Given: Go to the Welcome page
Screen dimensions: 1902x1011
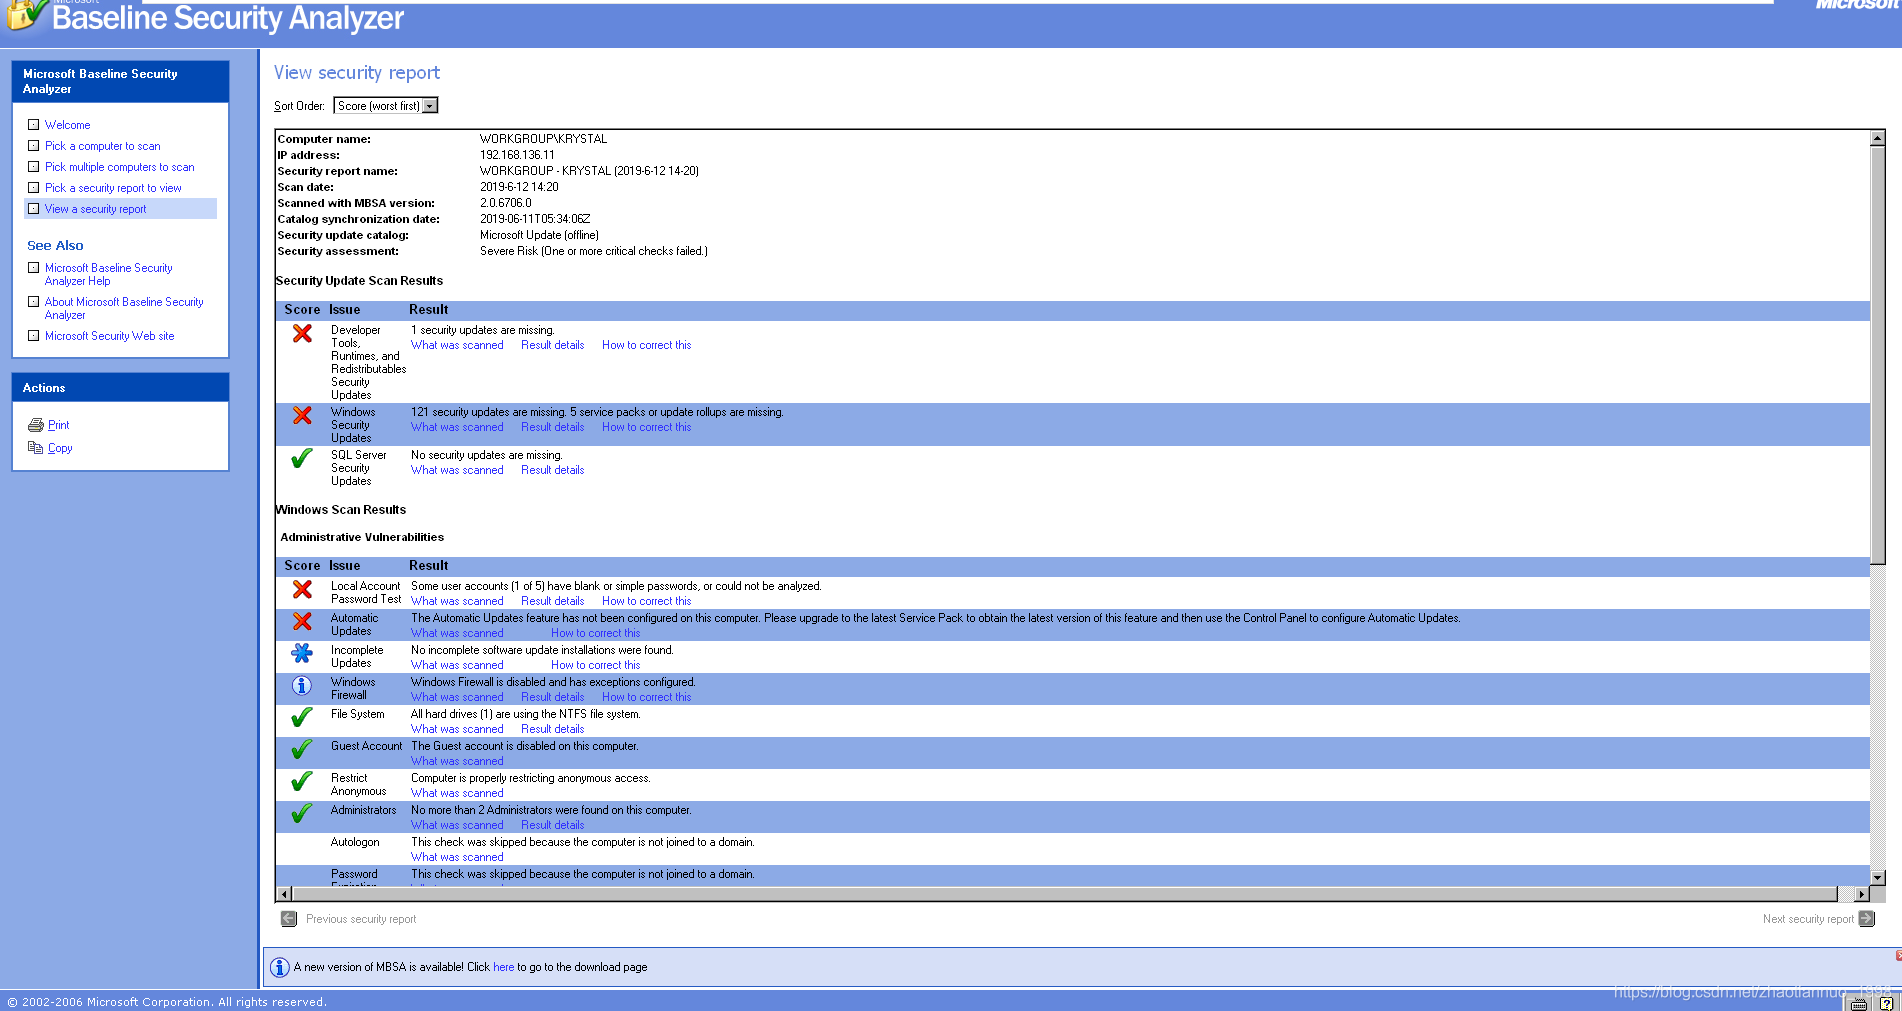Looking at the screenshot, I should click(68, 125).
